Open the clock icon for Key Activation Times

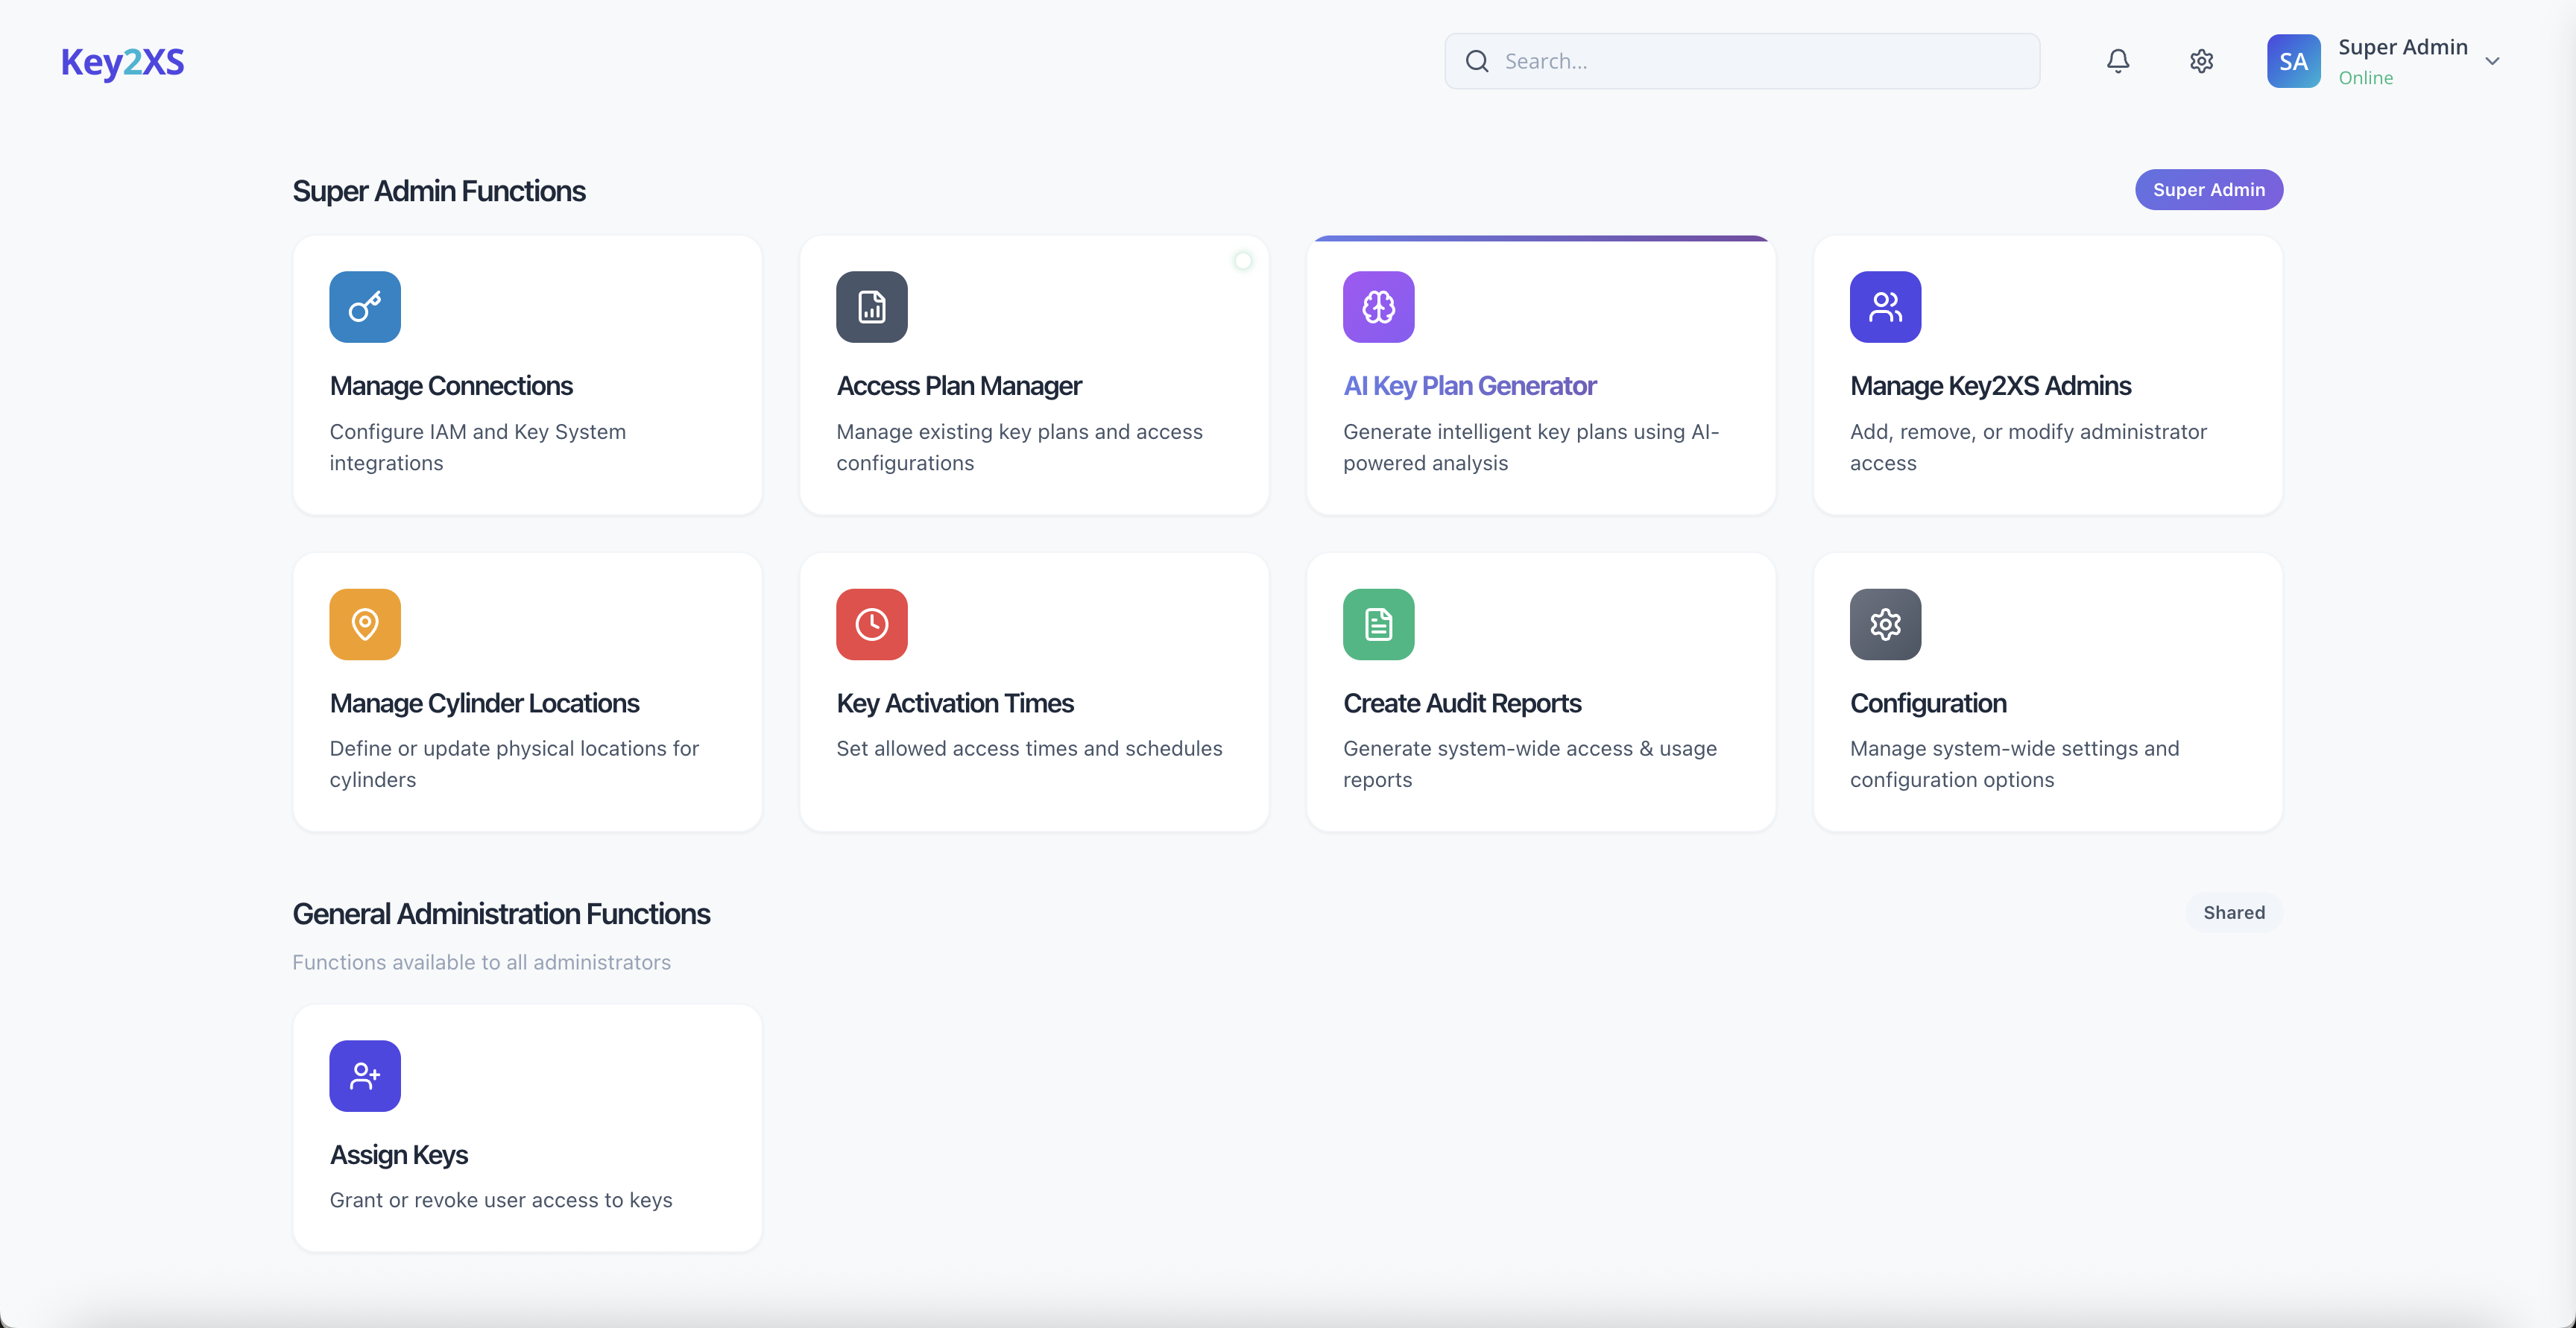click(x=871, y=624)
